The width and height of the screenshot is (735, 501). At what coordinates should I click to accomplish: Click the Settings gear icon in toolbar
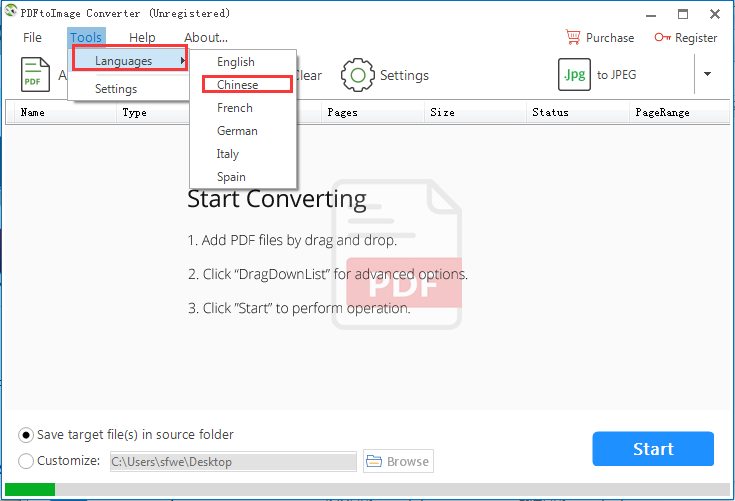coord(358,75)
